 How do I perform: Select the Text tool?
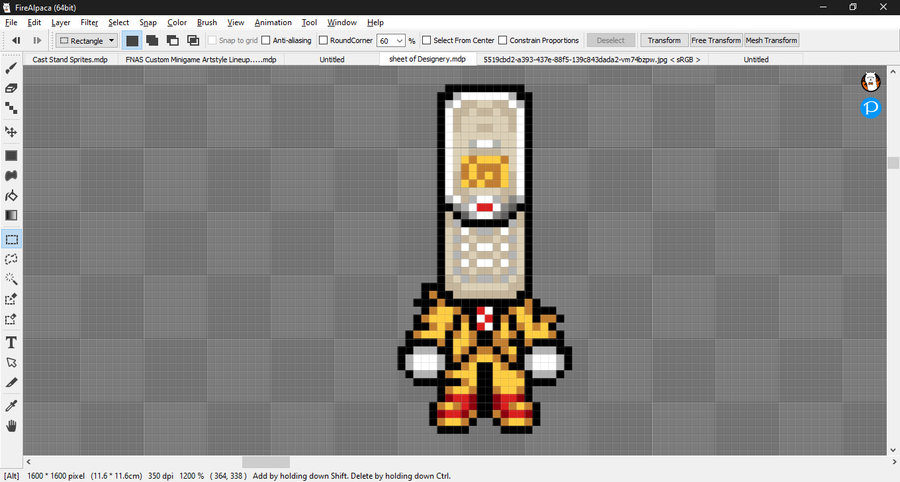pyautogui.click(x=11, y=343)
